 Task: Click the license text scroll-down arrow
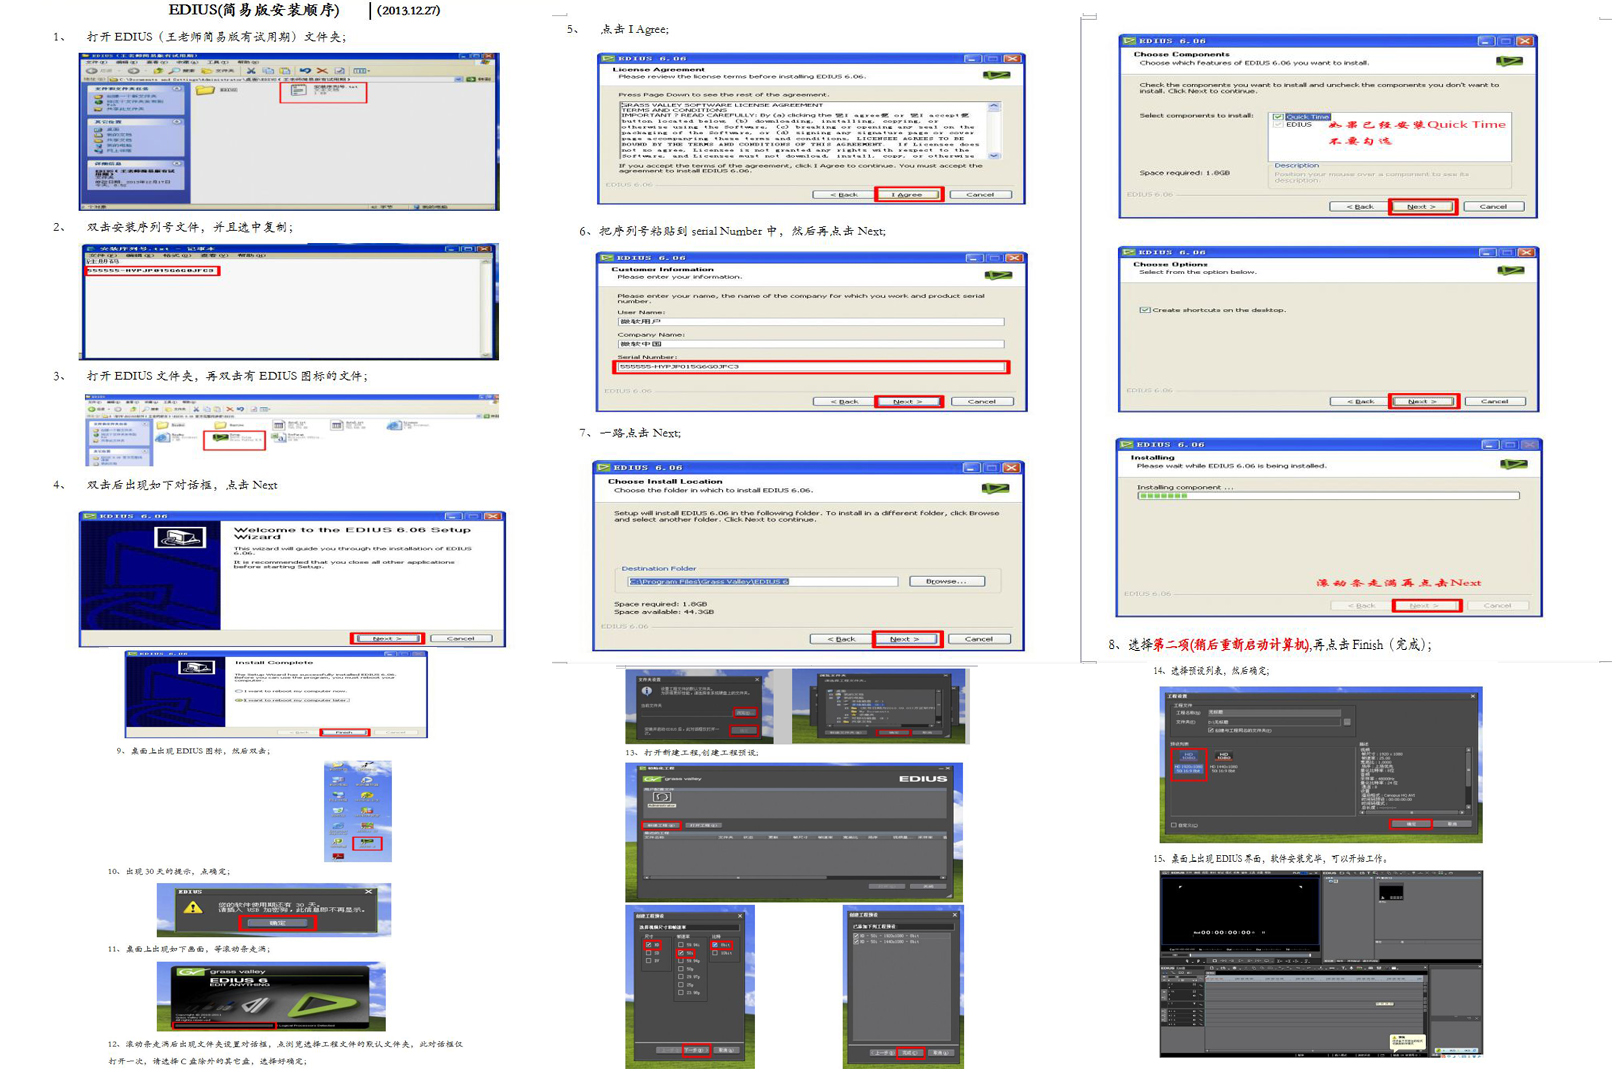(994, 155)
